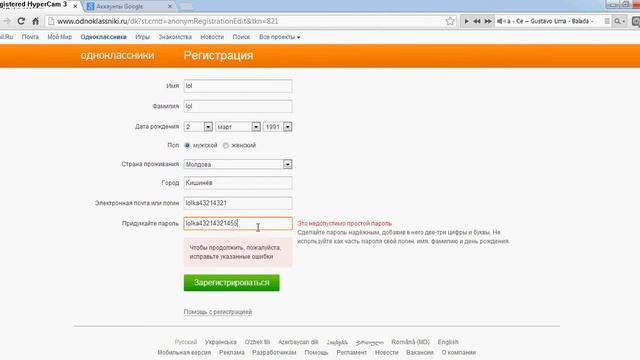Close the HyperCam tab
Viewport: 640px width, 360px height.
(x=75, y=6)
